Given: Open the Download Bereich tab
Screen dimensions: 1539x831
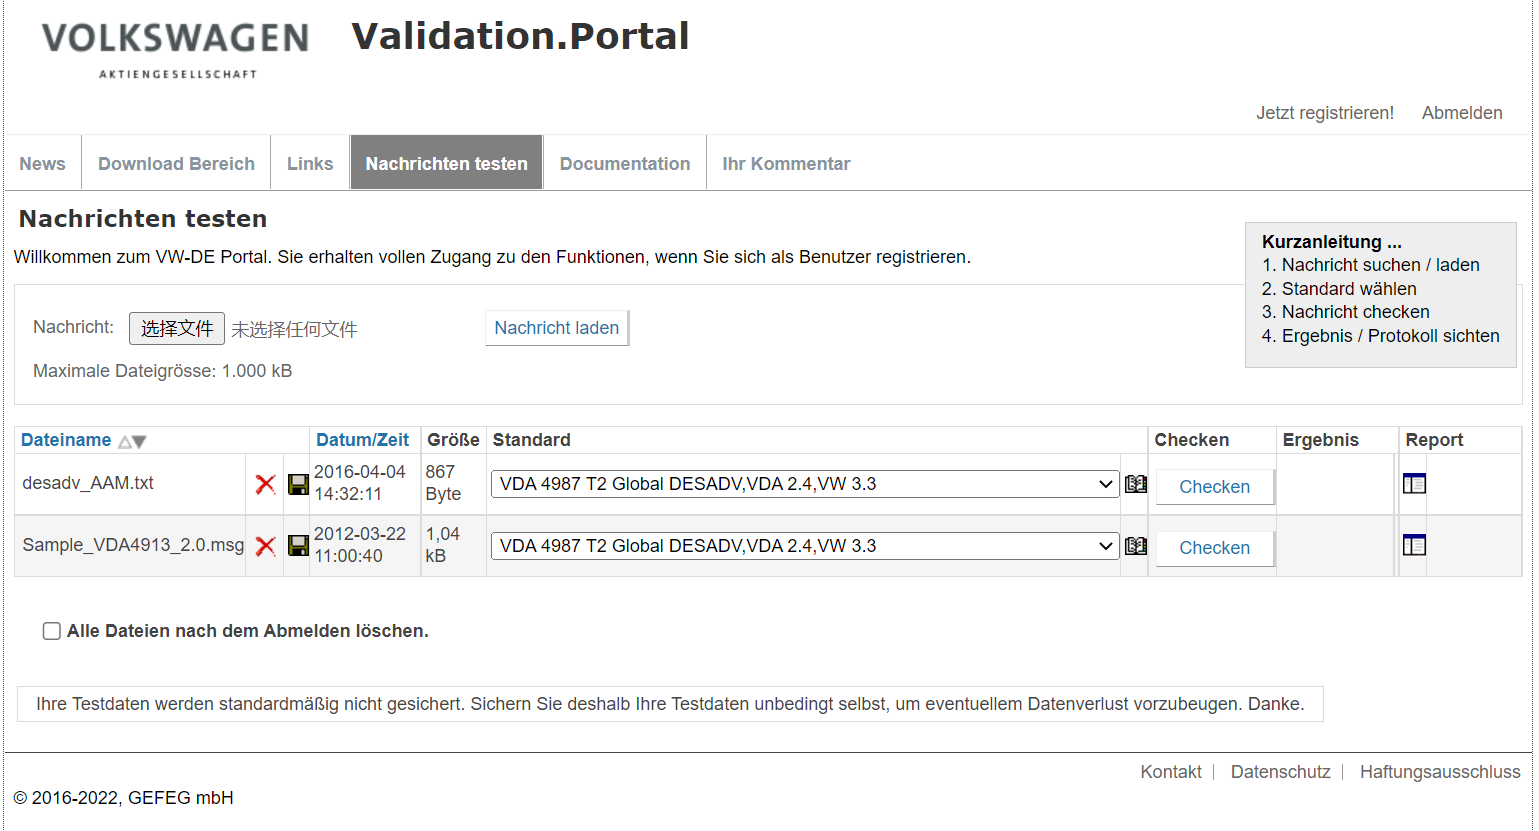Looking at the screenshot, I should click(x=176, y=164).
